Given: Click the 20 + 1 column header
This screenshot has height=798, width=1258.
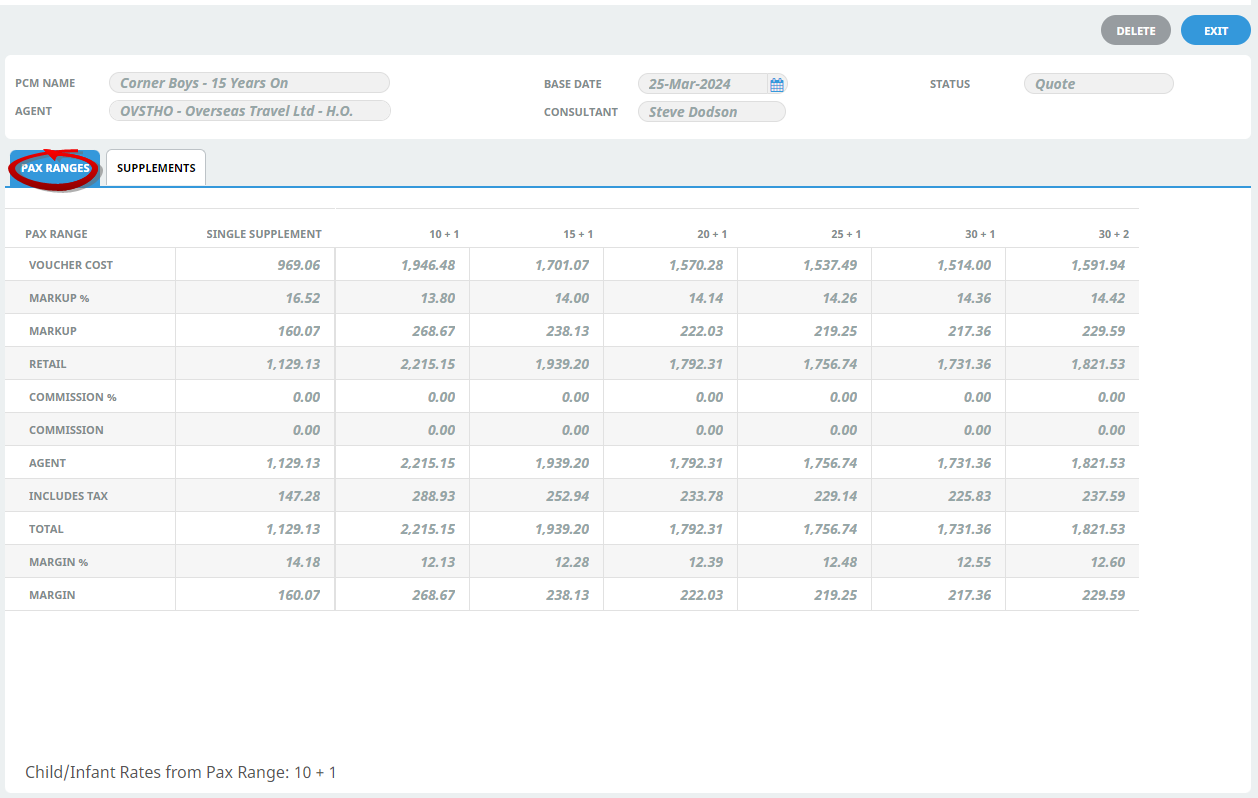Looking at the screenshot, I should [712, 234].
